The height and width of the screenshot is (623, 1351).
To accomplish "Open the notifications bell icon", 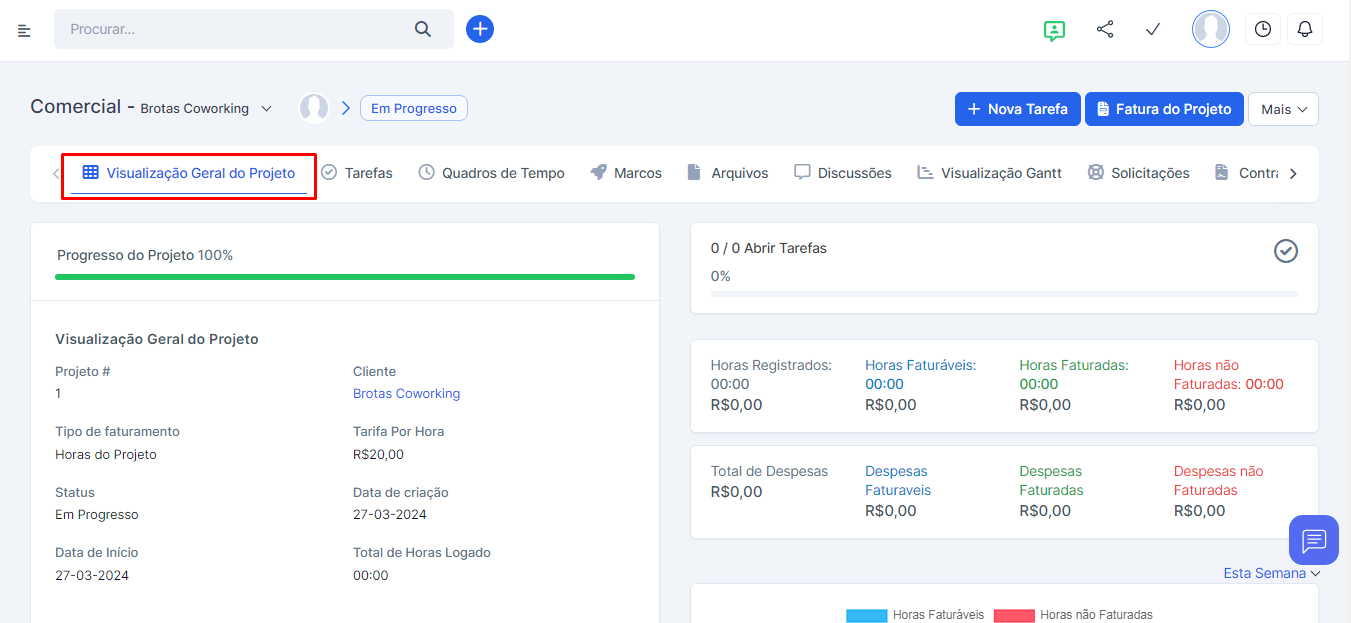I will pyautogui.click(x=1305, y=30).
